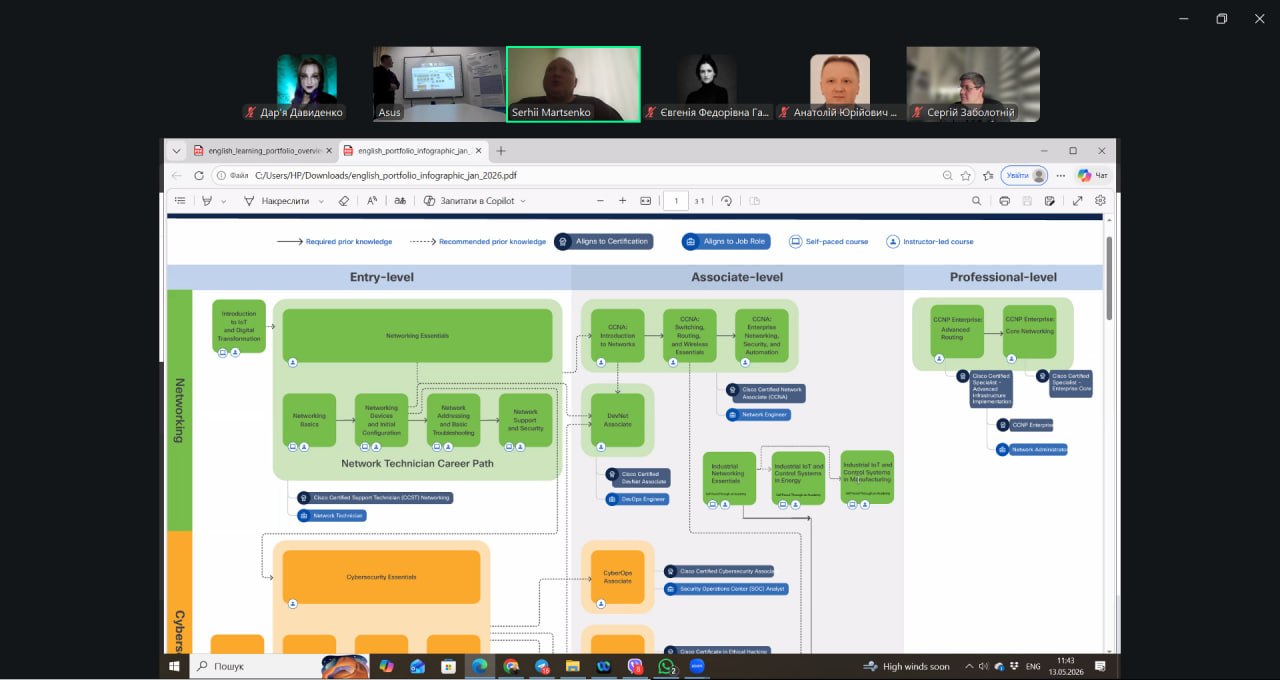This screenshot has width=1280, height=680.
Task: Open the favorites list icon
Action: point(988,175)
